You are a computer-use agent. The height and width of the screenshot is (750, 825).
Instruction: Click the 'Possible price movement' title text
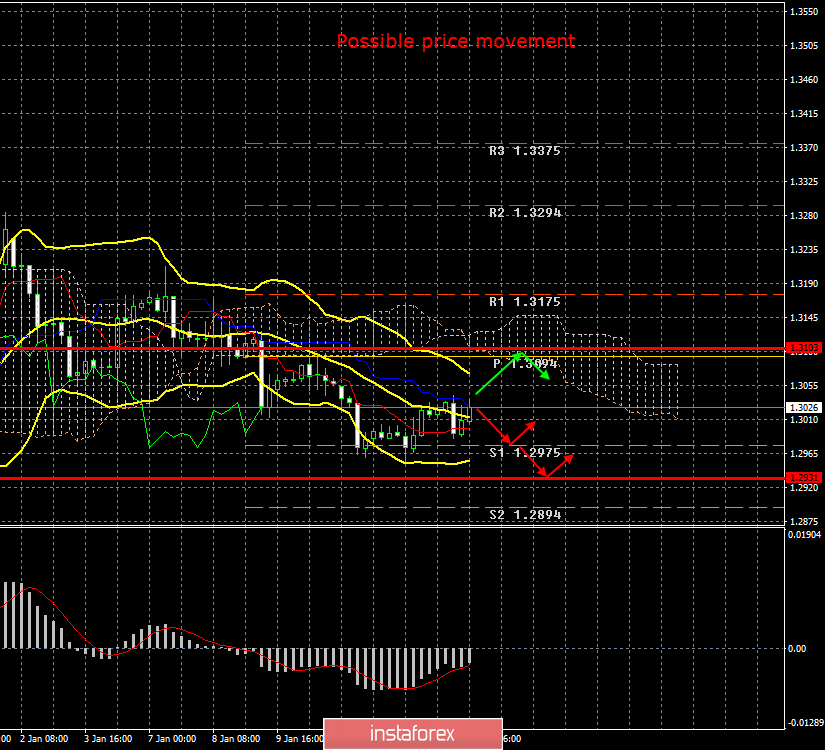[x=456, y=41]
